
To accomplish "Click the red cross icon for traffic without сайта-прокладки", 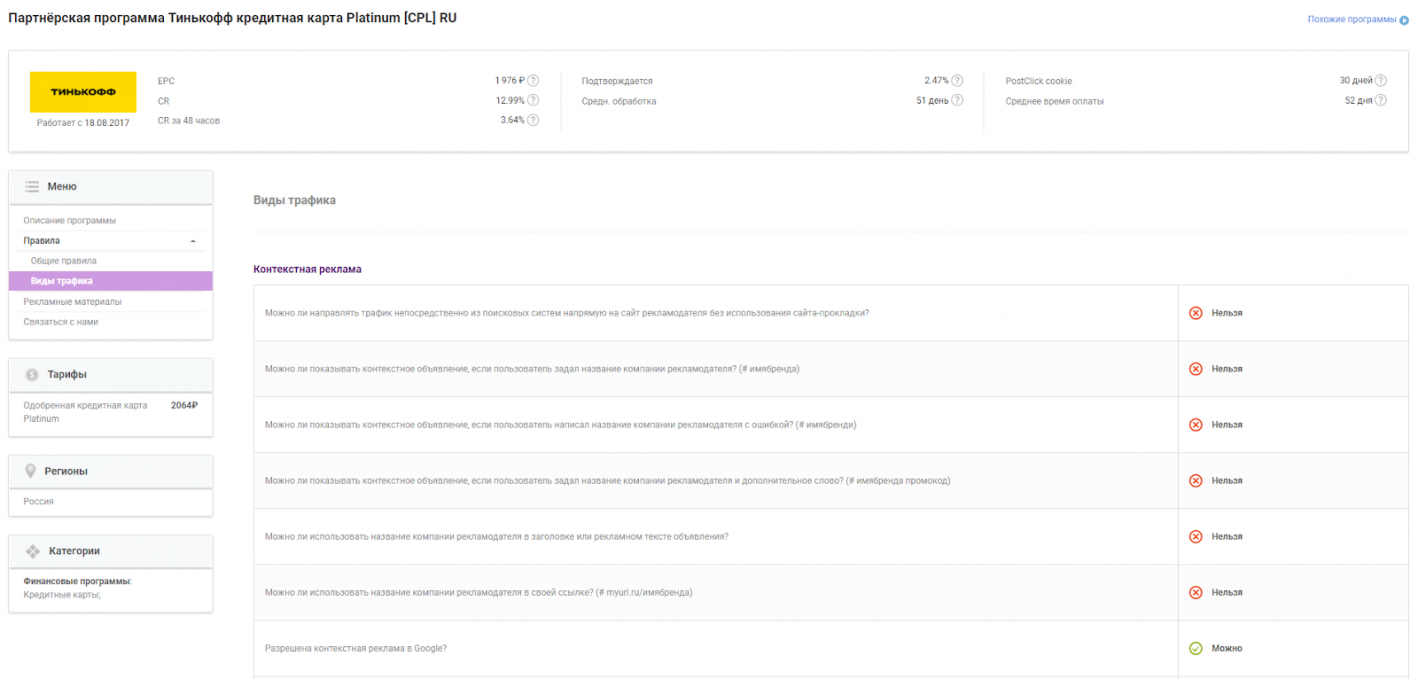I will coord(1195,313).
